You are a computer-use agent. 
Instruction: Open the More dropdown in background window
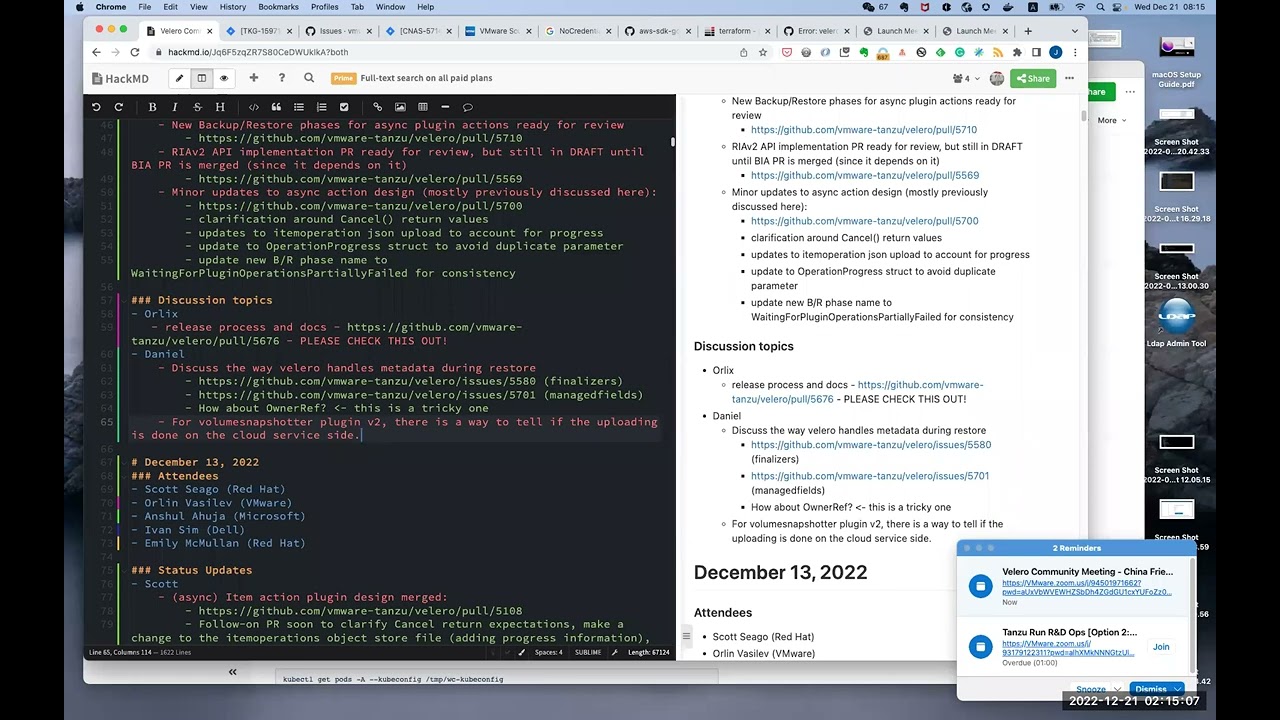tap(1111, 120)
